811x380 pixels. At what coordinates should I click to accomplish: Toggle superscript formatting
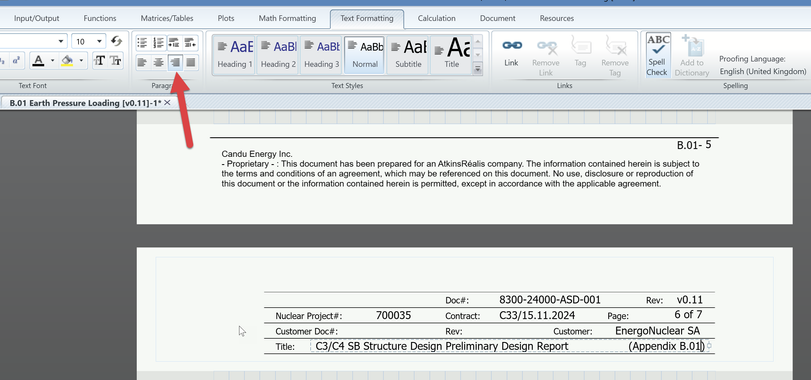point(16,60)
